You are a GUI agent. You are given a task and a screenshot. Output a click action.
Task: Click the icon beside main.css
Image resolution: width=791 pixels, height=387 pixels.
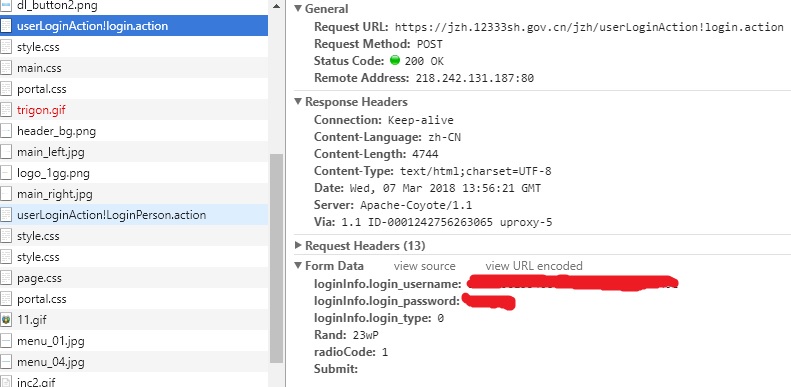tap(6, 68)
